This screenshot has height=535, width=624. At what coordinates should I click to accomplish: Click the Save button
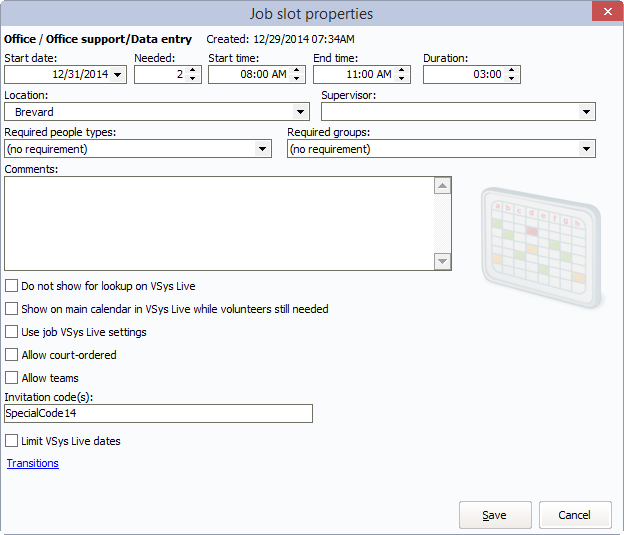coord(494,515)
